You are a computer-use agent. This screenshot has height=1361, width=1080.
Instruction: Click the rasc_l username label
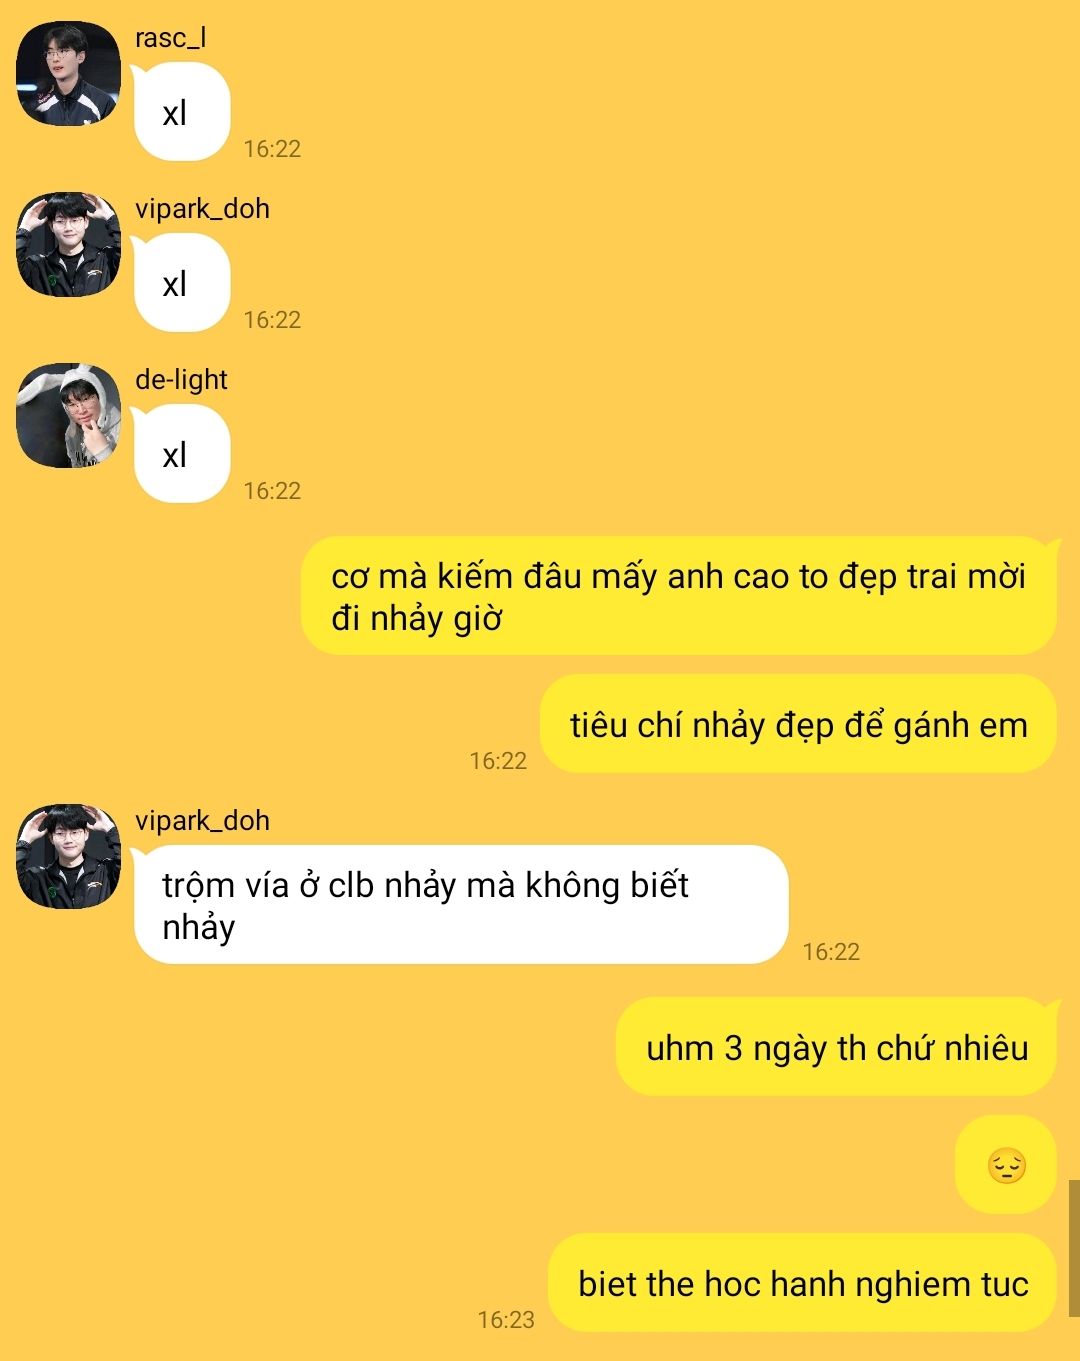[171, 38]
